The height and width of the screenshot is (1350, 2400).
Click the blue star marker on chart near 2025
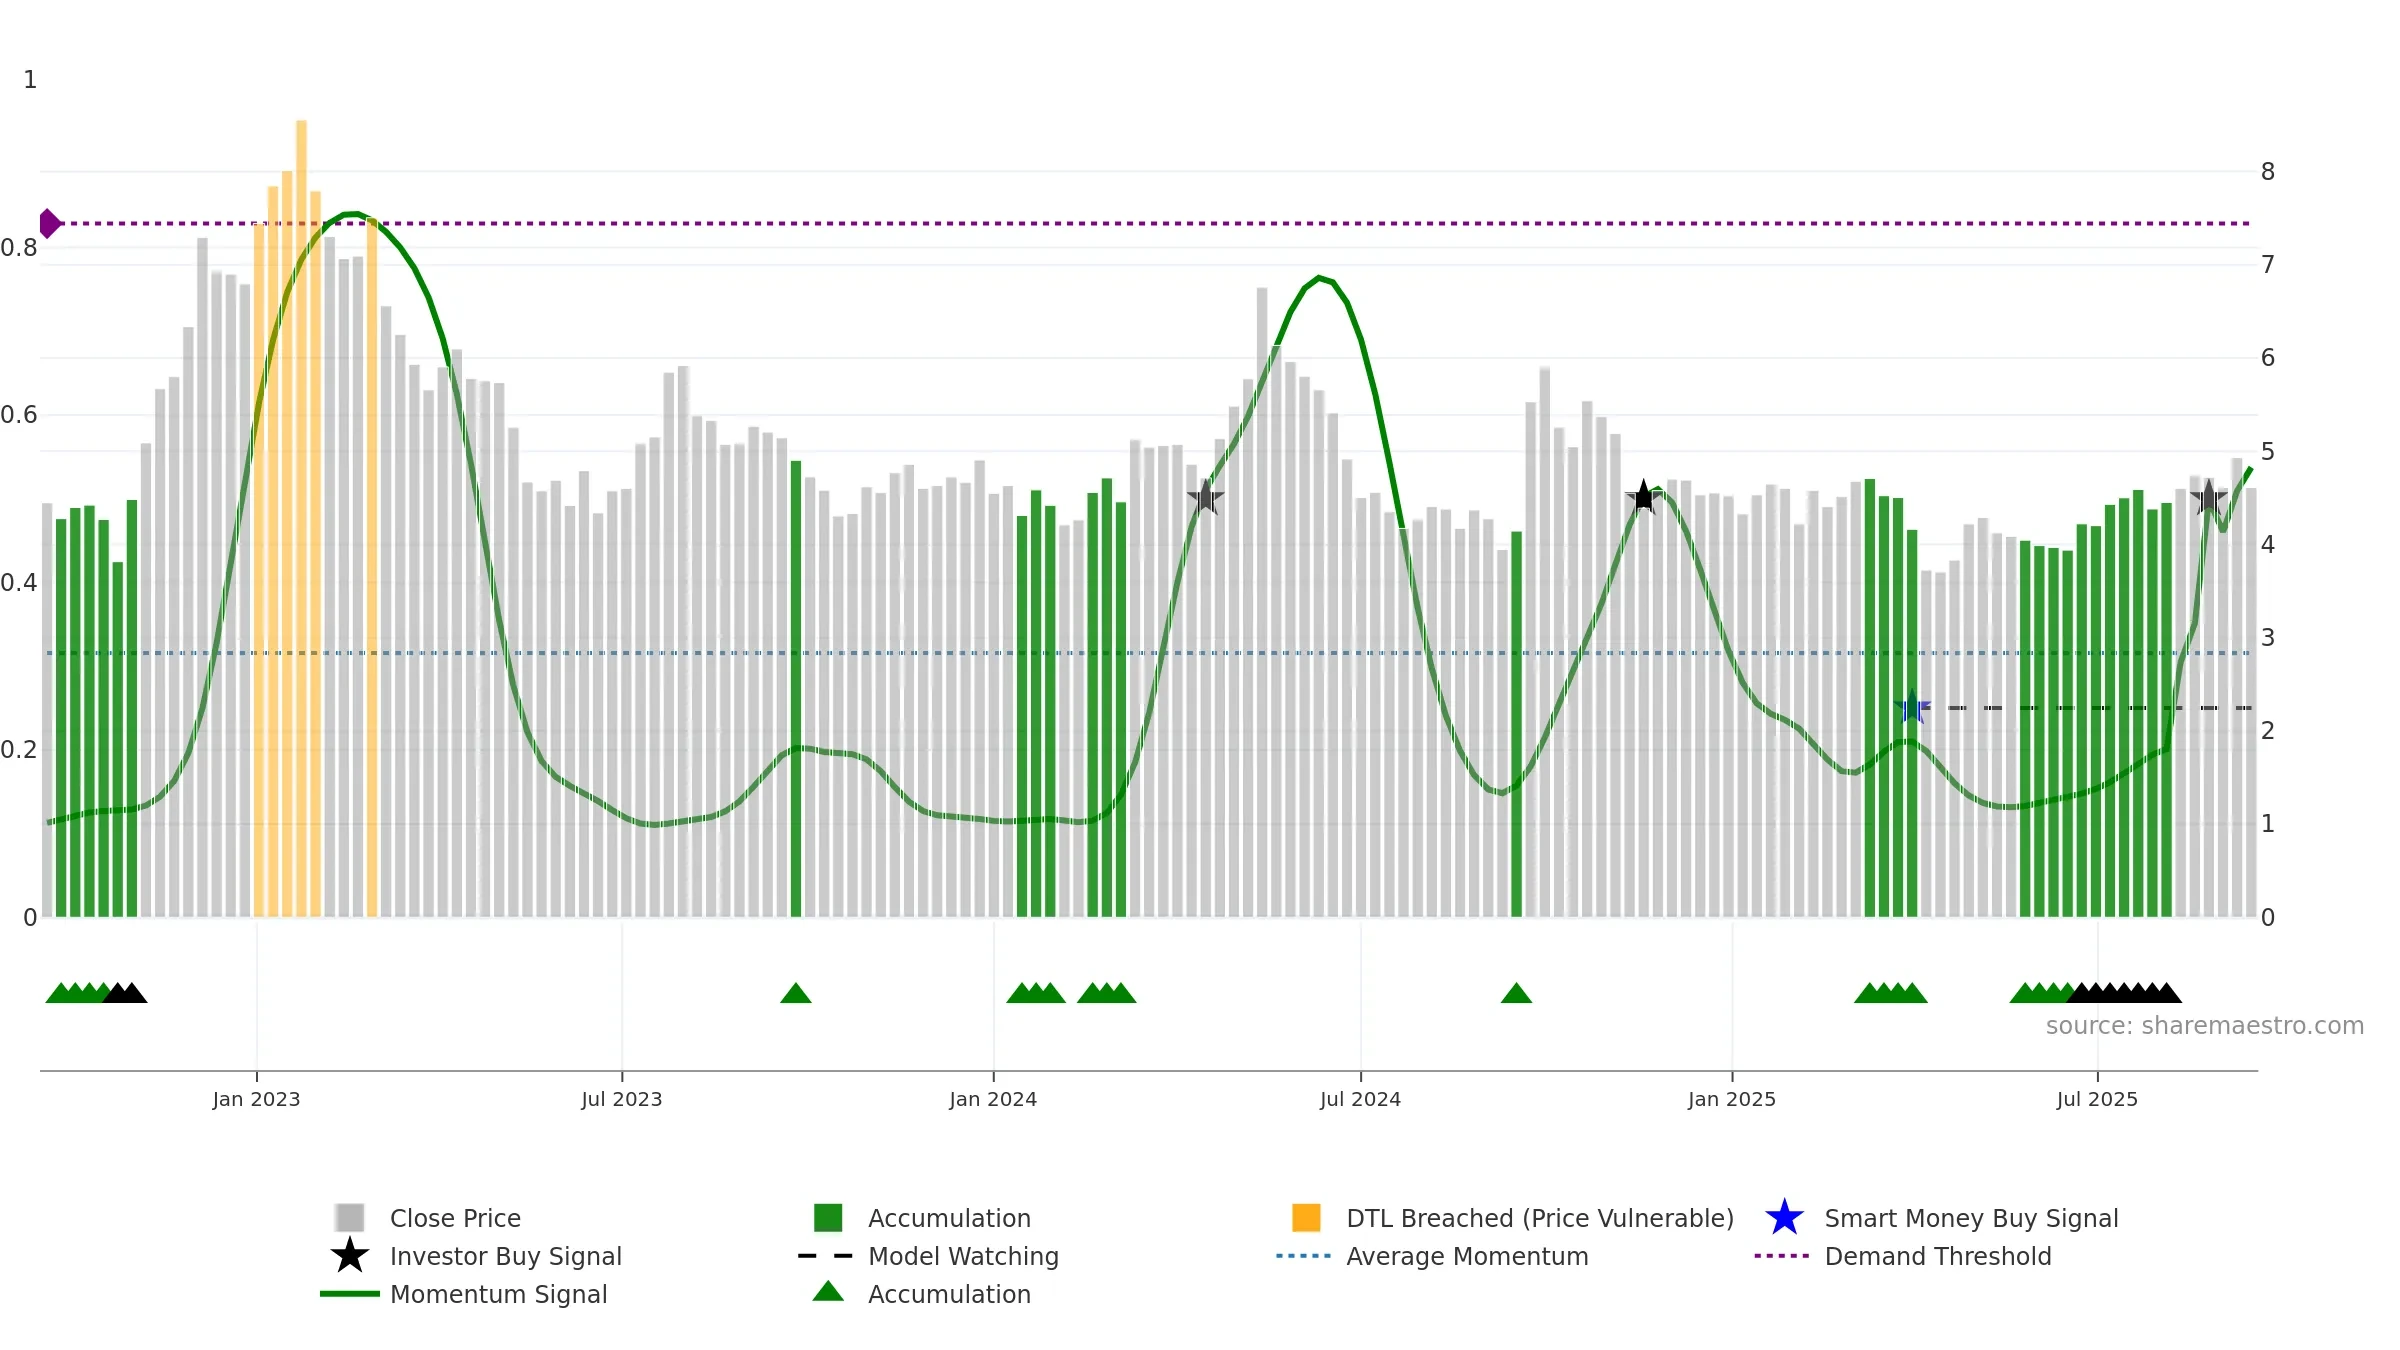click(1912, 708)
